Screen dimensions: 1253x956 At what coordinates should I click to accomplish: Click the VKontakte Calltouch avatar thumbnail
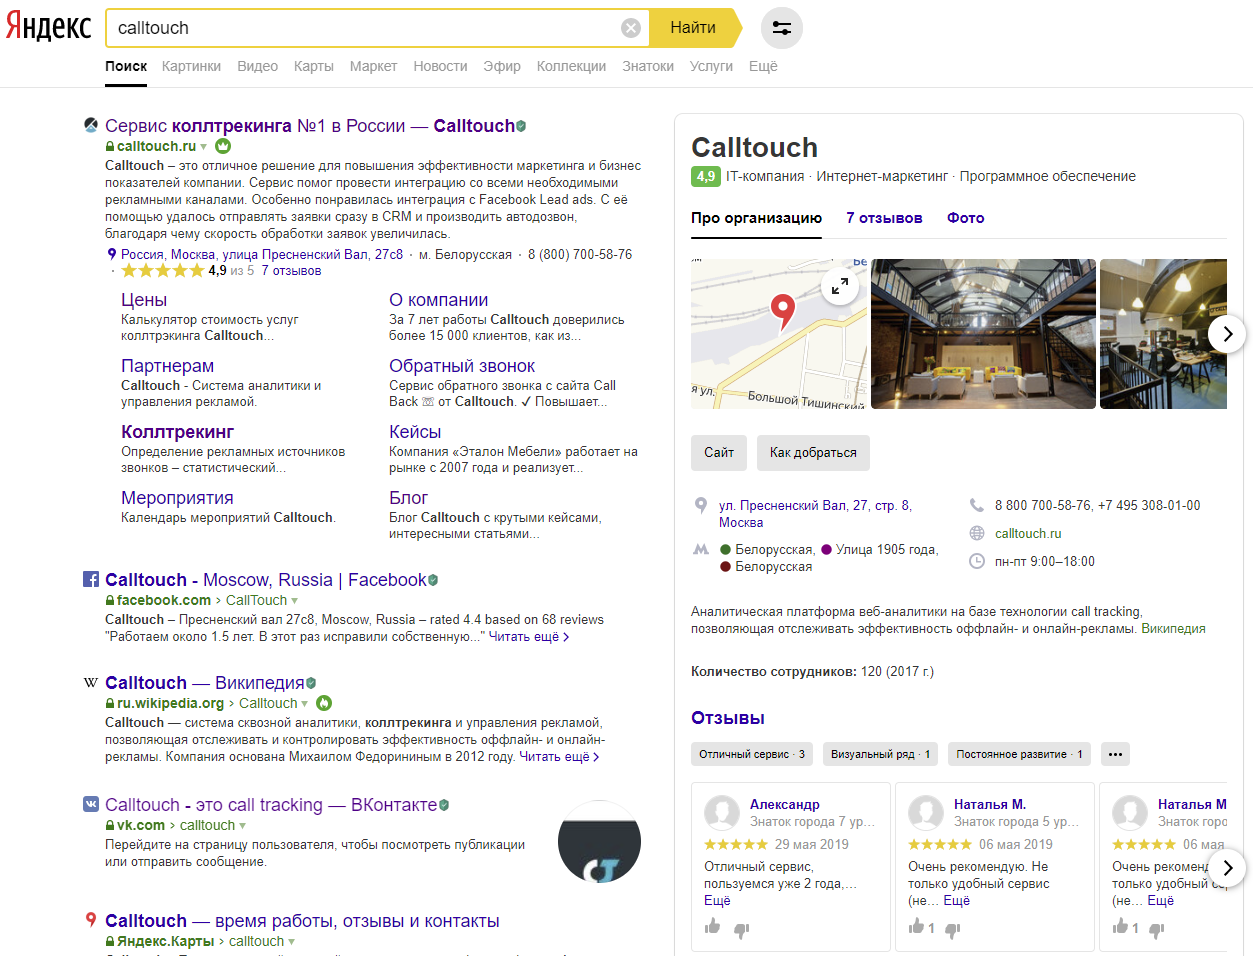point(599,842)
